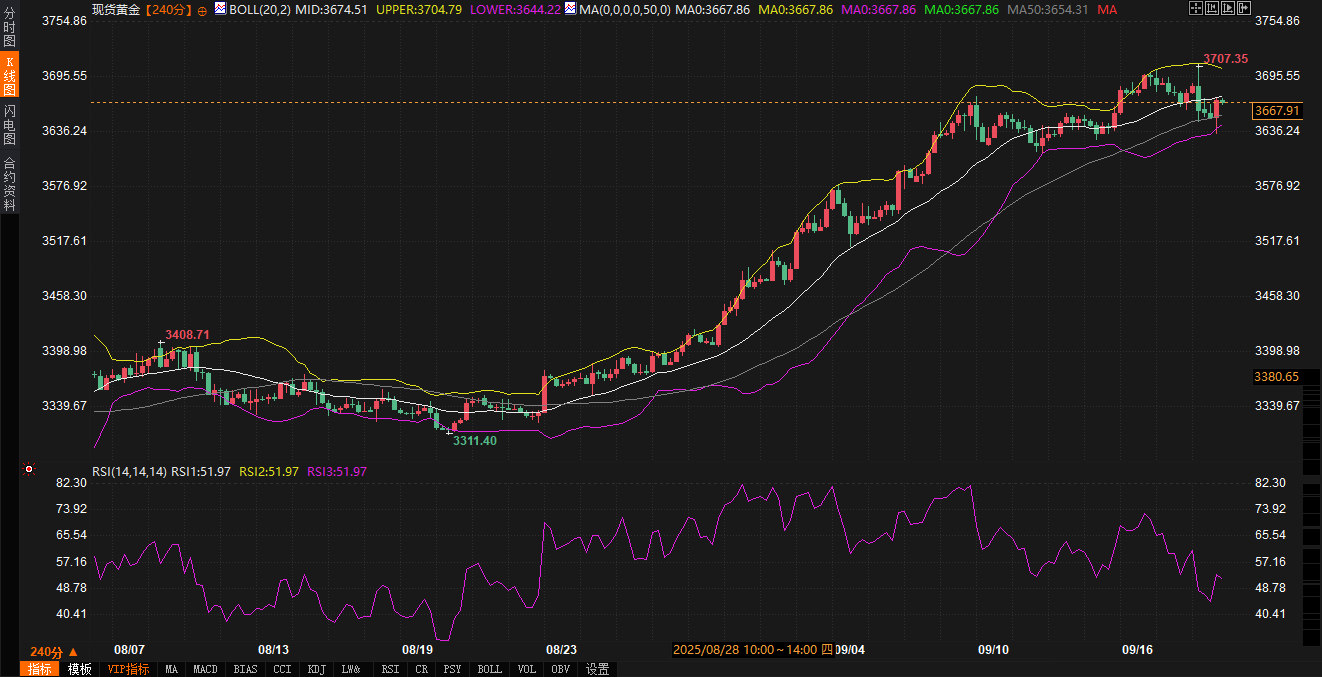The height and width of the screenshot is (677, 1322).
Task: Select the BIAS indicator button
Action: (x=246, y=669)
